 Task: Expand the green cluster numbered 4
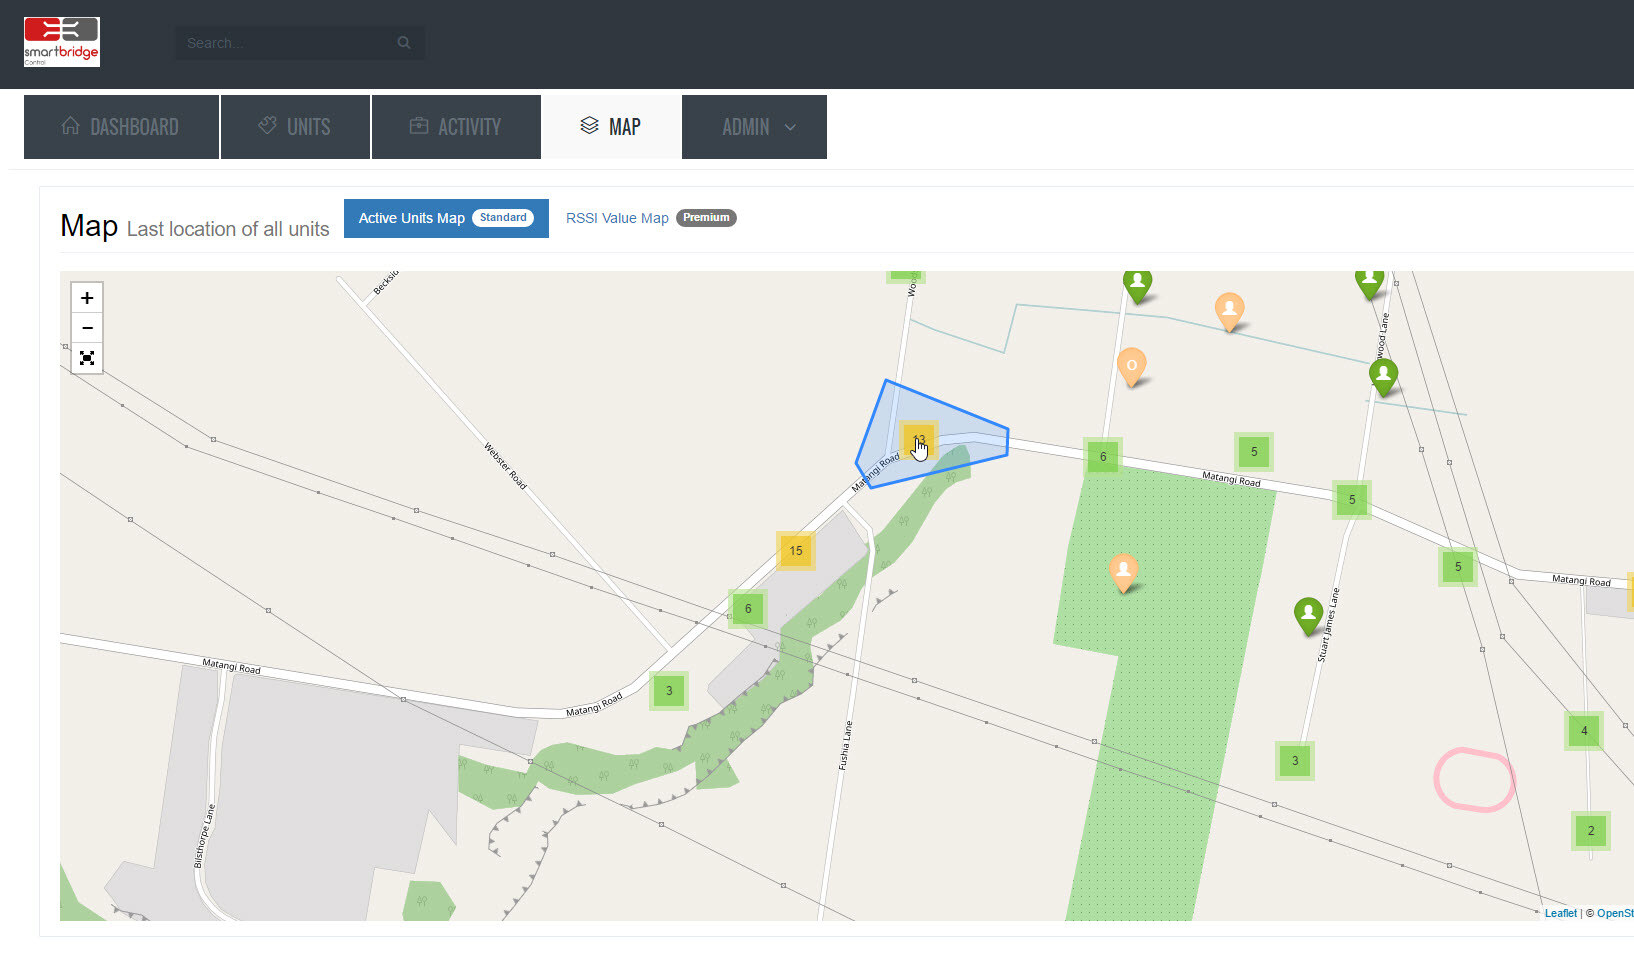point(1584,731)
